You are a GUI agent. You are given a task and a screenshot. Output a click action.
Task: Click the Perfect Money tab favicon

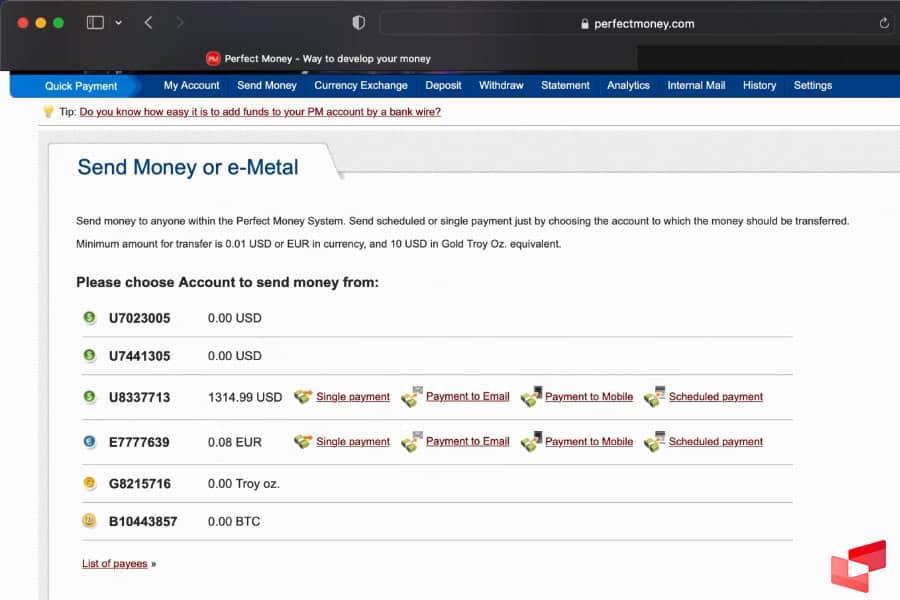point(213,59)
